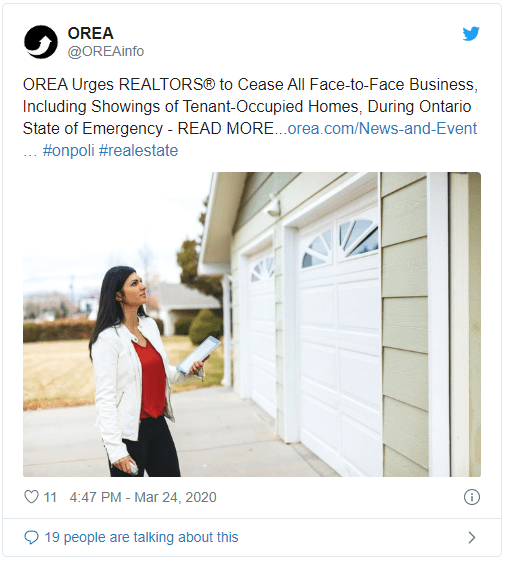Image resolution: width=511 pixels, height=567 pixels.
Task: Open OREA display name profile
Action: (90, 33)
